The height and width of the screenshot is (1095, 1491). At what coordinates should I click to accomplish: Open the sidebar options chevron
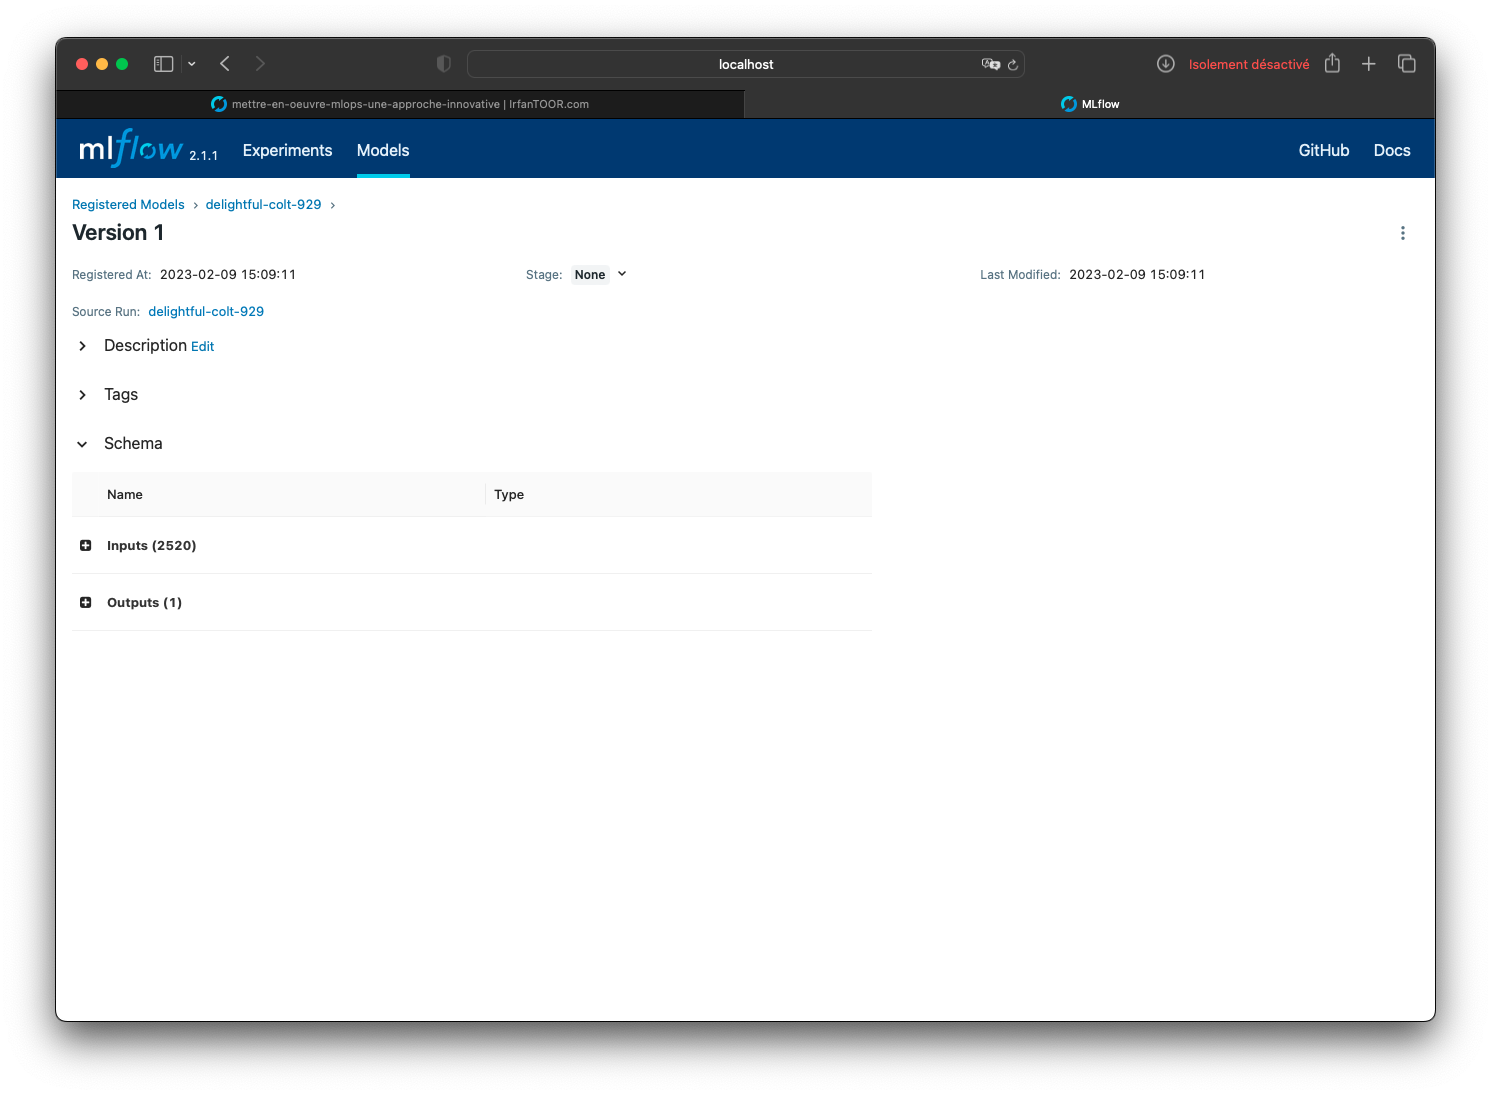191,64
